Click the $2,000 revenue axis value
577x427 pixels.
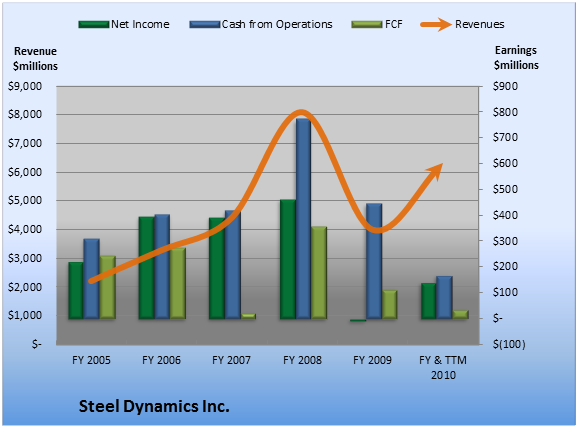pos(25,287)
